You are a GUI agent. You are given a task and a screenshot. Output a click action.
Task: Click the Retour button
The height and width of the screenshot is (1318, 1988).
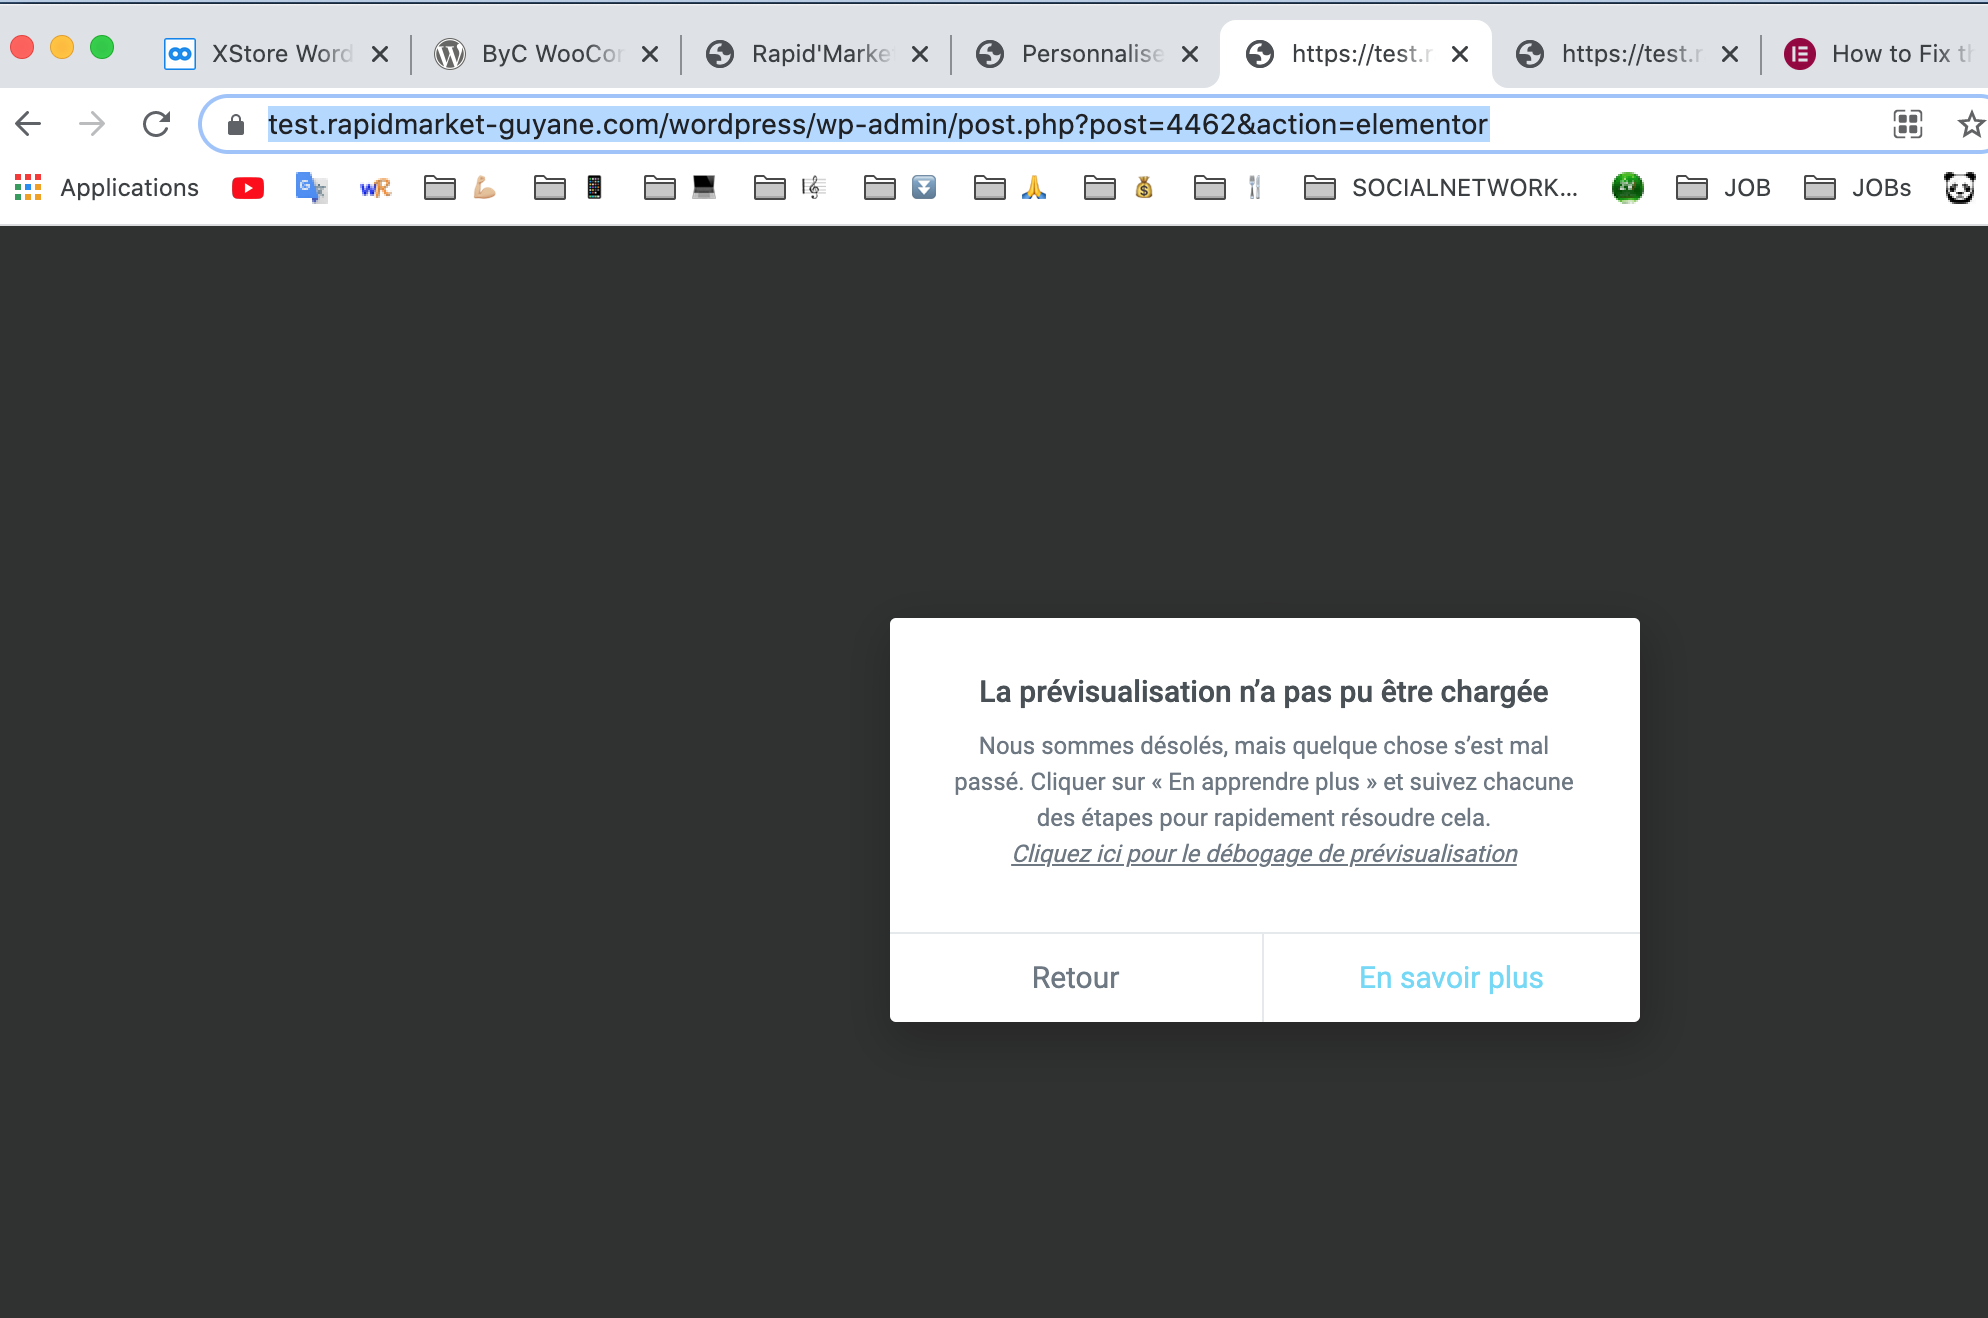(1075, 978)
